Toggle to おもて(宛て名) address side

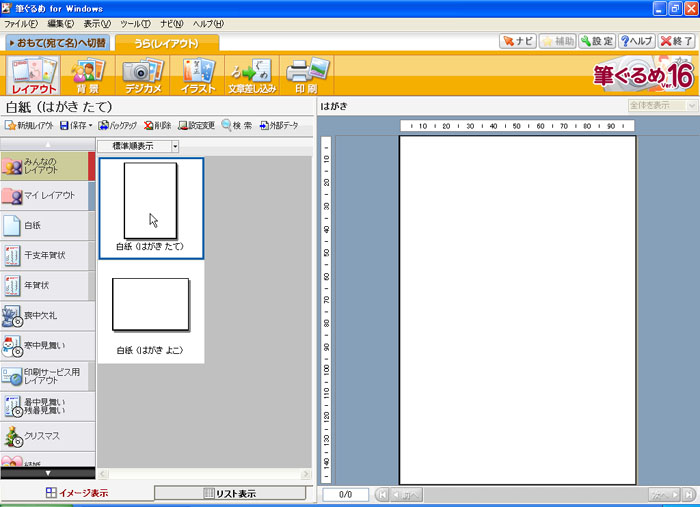coord(58,43)
